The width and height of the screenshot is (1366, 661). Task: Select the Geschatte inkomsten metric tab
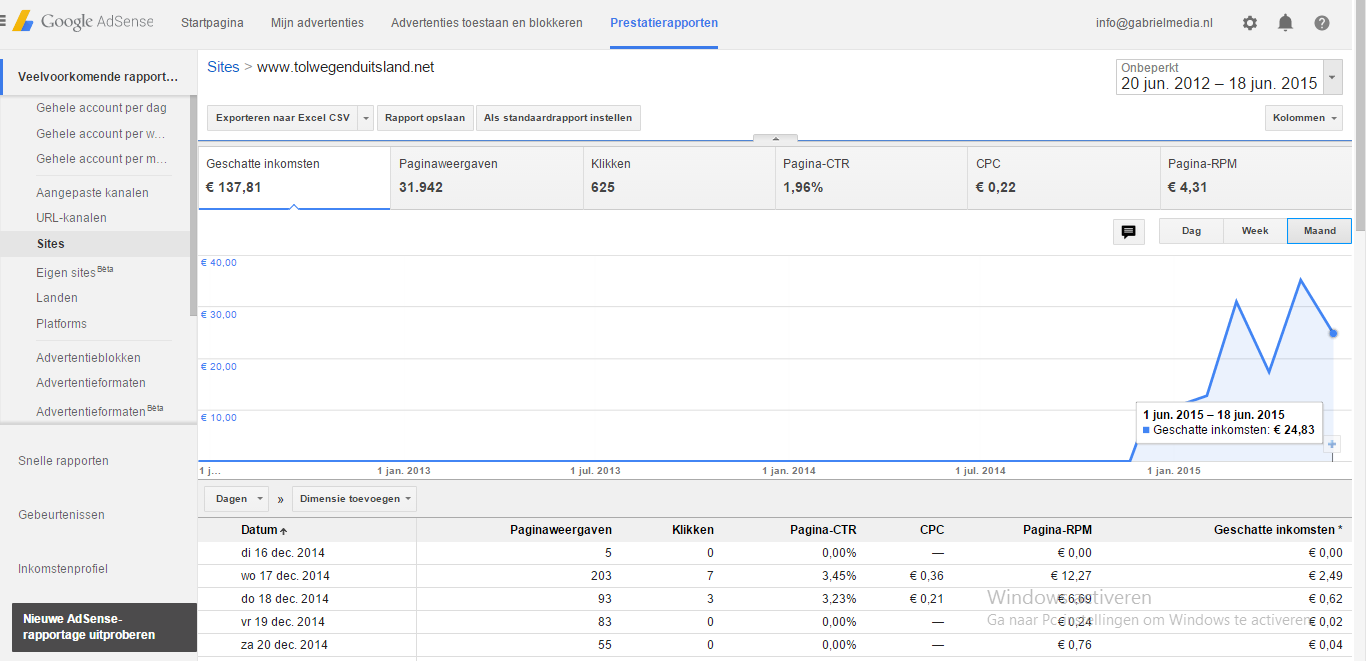tap(294, 178)
